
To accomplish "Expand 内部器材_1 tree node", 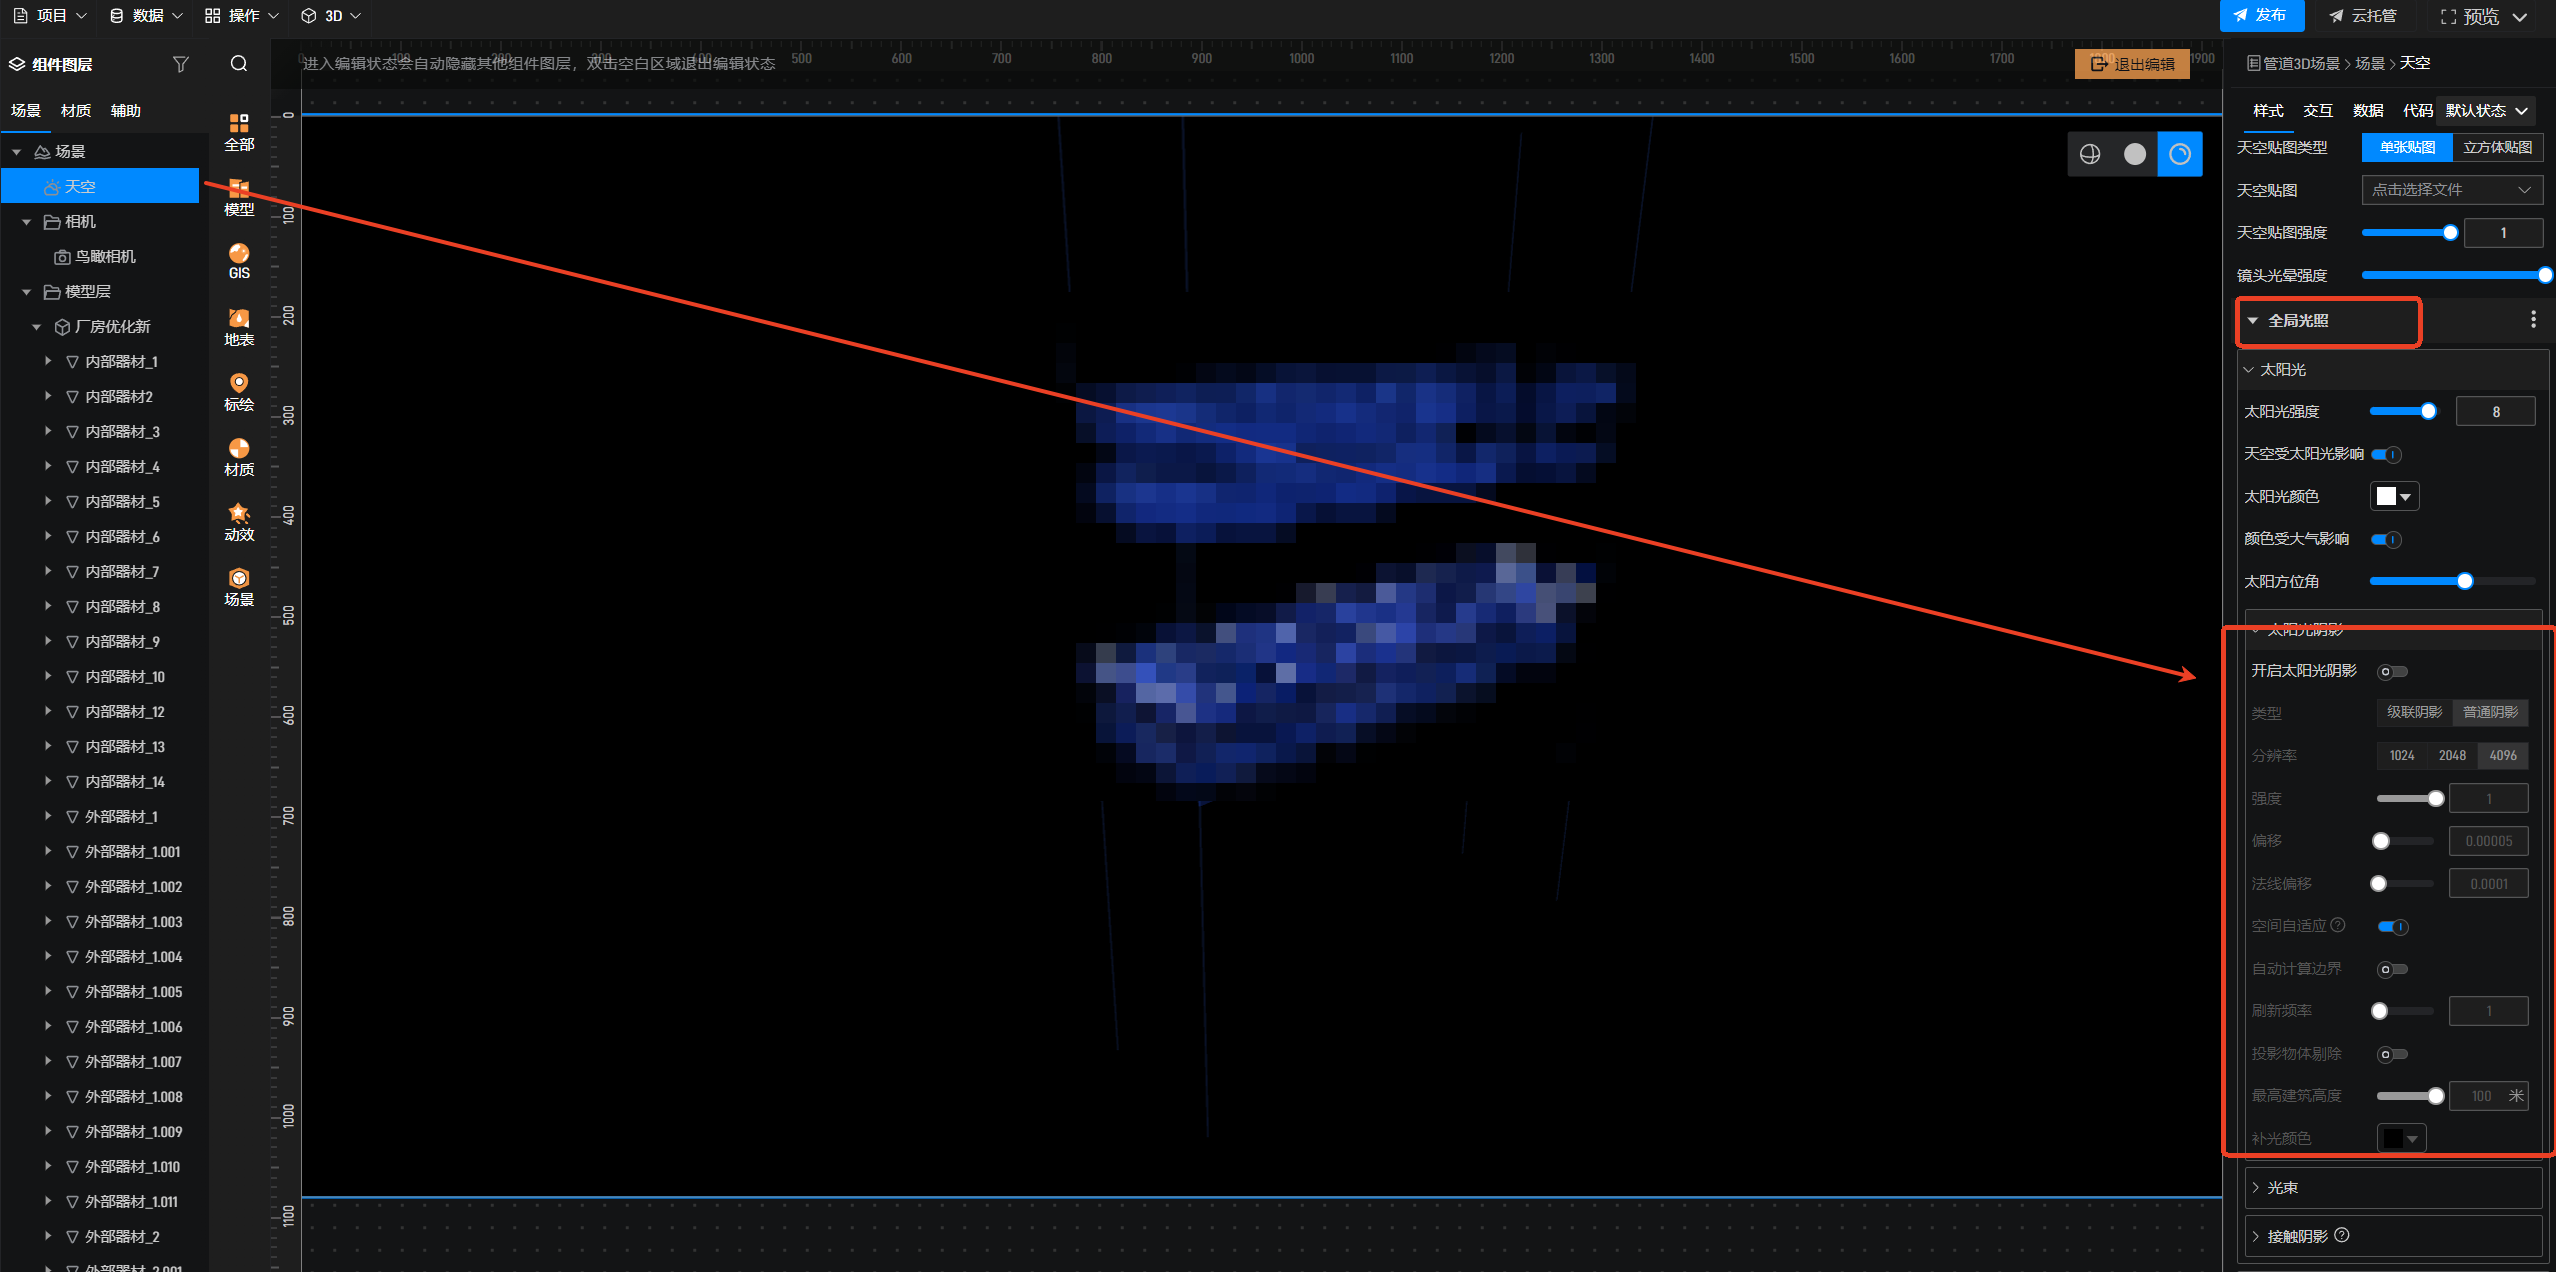I will [x=48, y=361].
